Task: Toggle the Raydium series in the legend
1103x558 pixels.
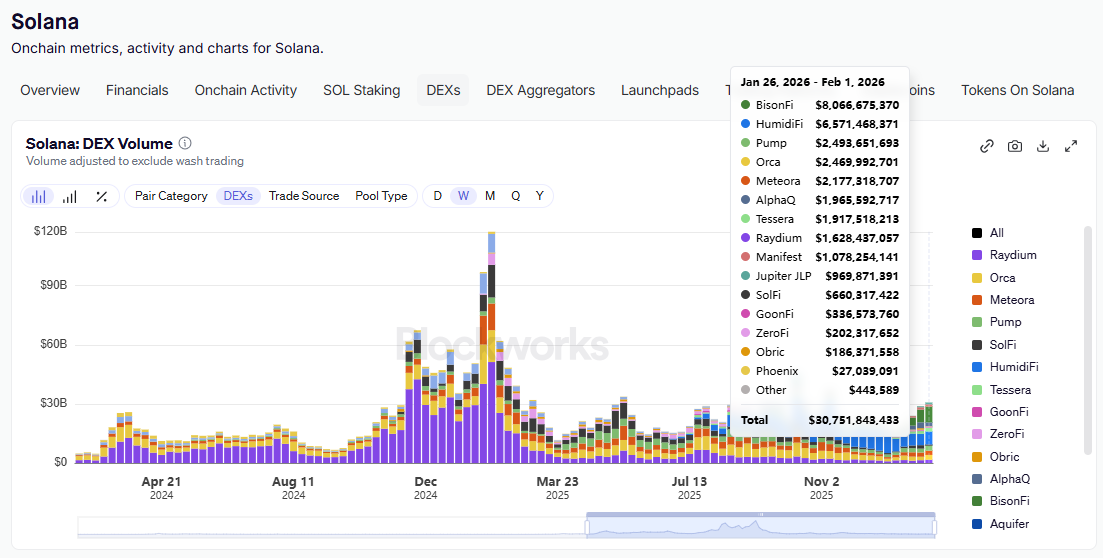Action: pos(1012,255)
